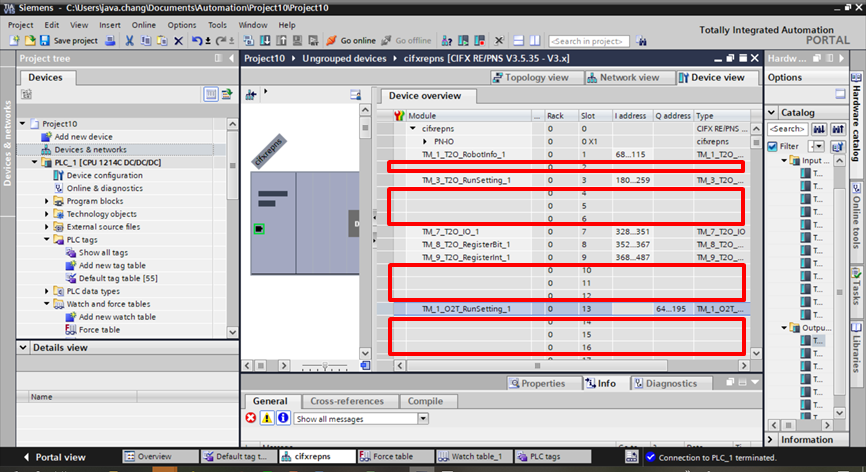Image resolution: width=866 pixels, height=472 pixels.
Task: Click the Copy icon in the toolbar
Action: (146, 40)
